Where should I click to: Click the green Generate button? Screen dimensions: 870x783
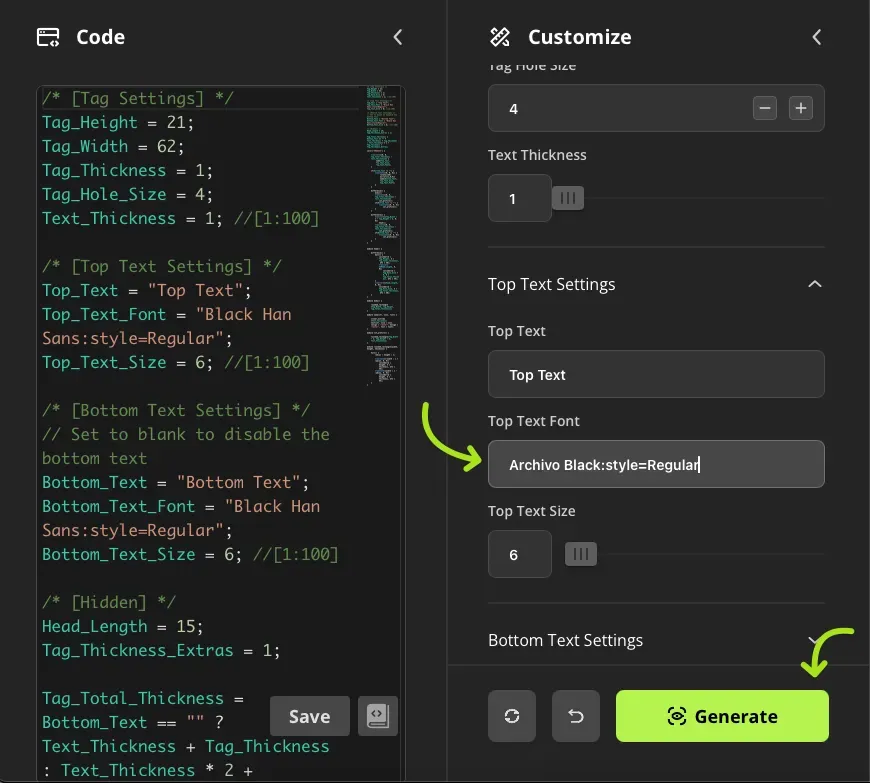point(722,716)
